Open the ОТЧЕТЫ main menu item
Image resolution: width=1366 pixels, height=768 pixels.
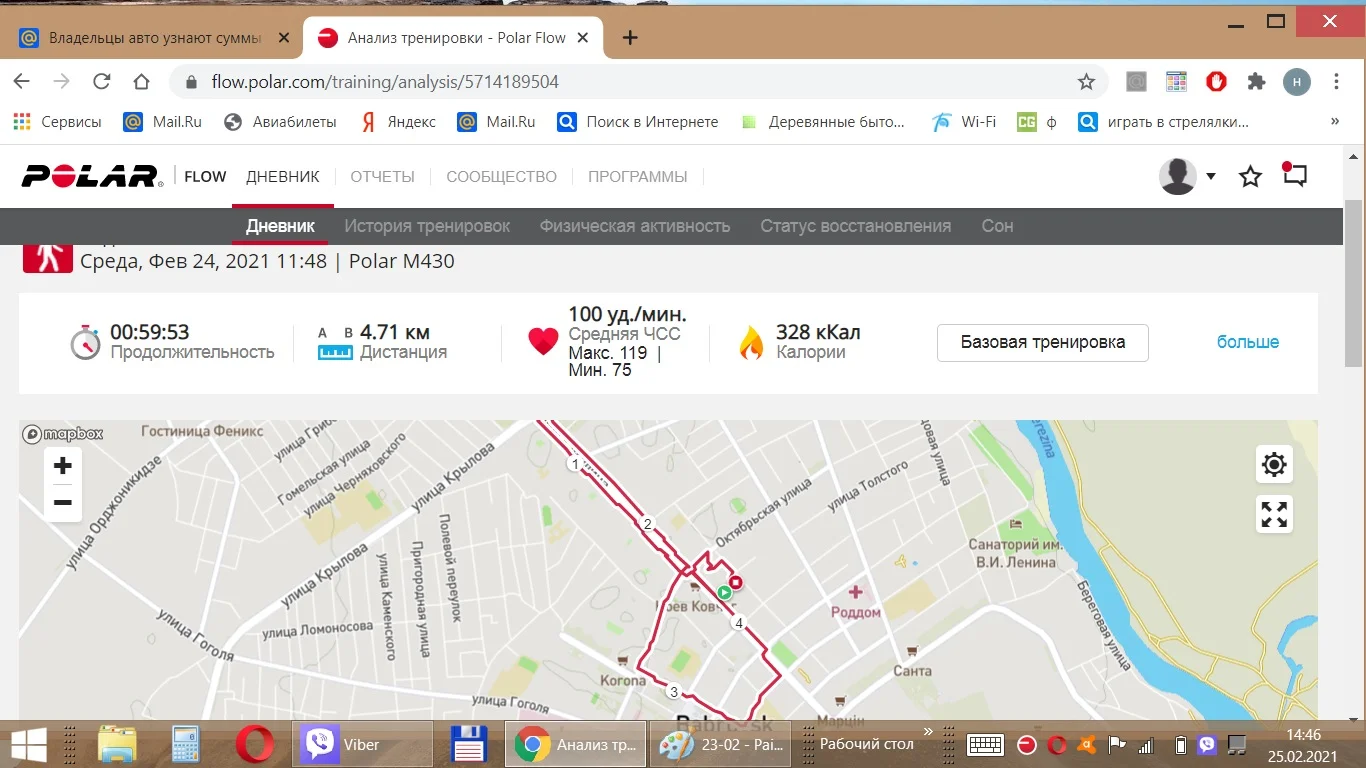tap(382, 177)
